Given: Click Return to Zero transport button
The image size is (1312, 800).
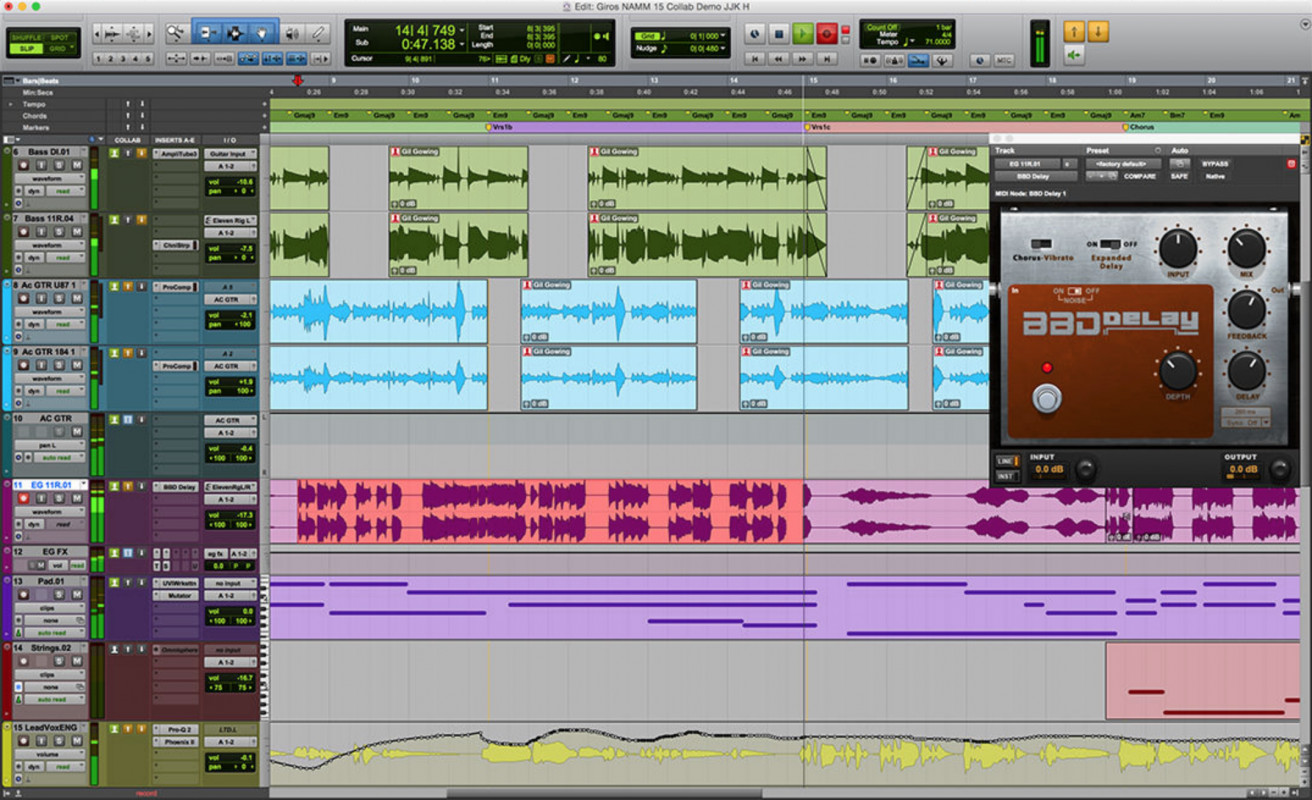Looking at the screenshot, I should coord(755,59).
